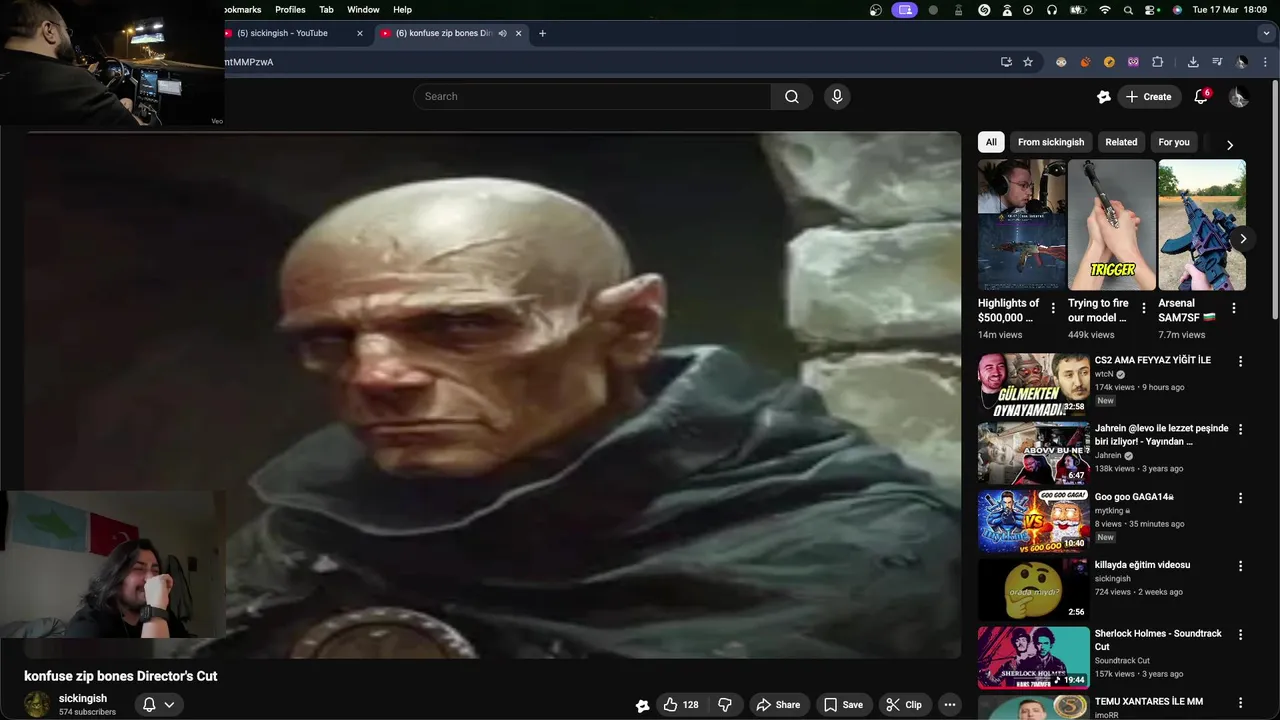Select the All filter chip
The image size is (1280, 720).
[991, 142]
